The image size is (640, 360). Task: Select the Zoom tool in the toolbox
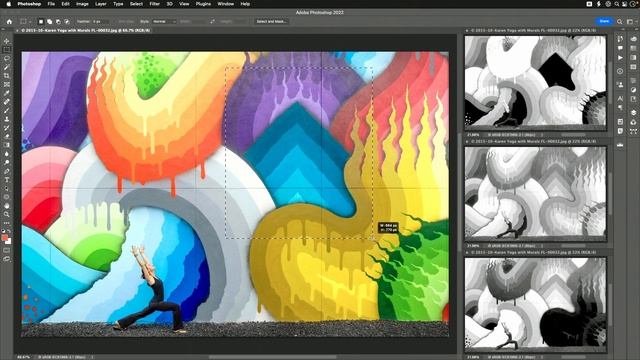tap(7, 214)
